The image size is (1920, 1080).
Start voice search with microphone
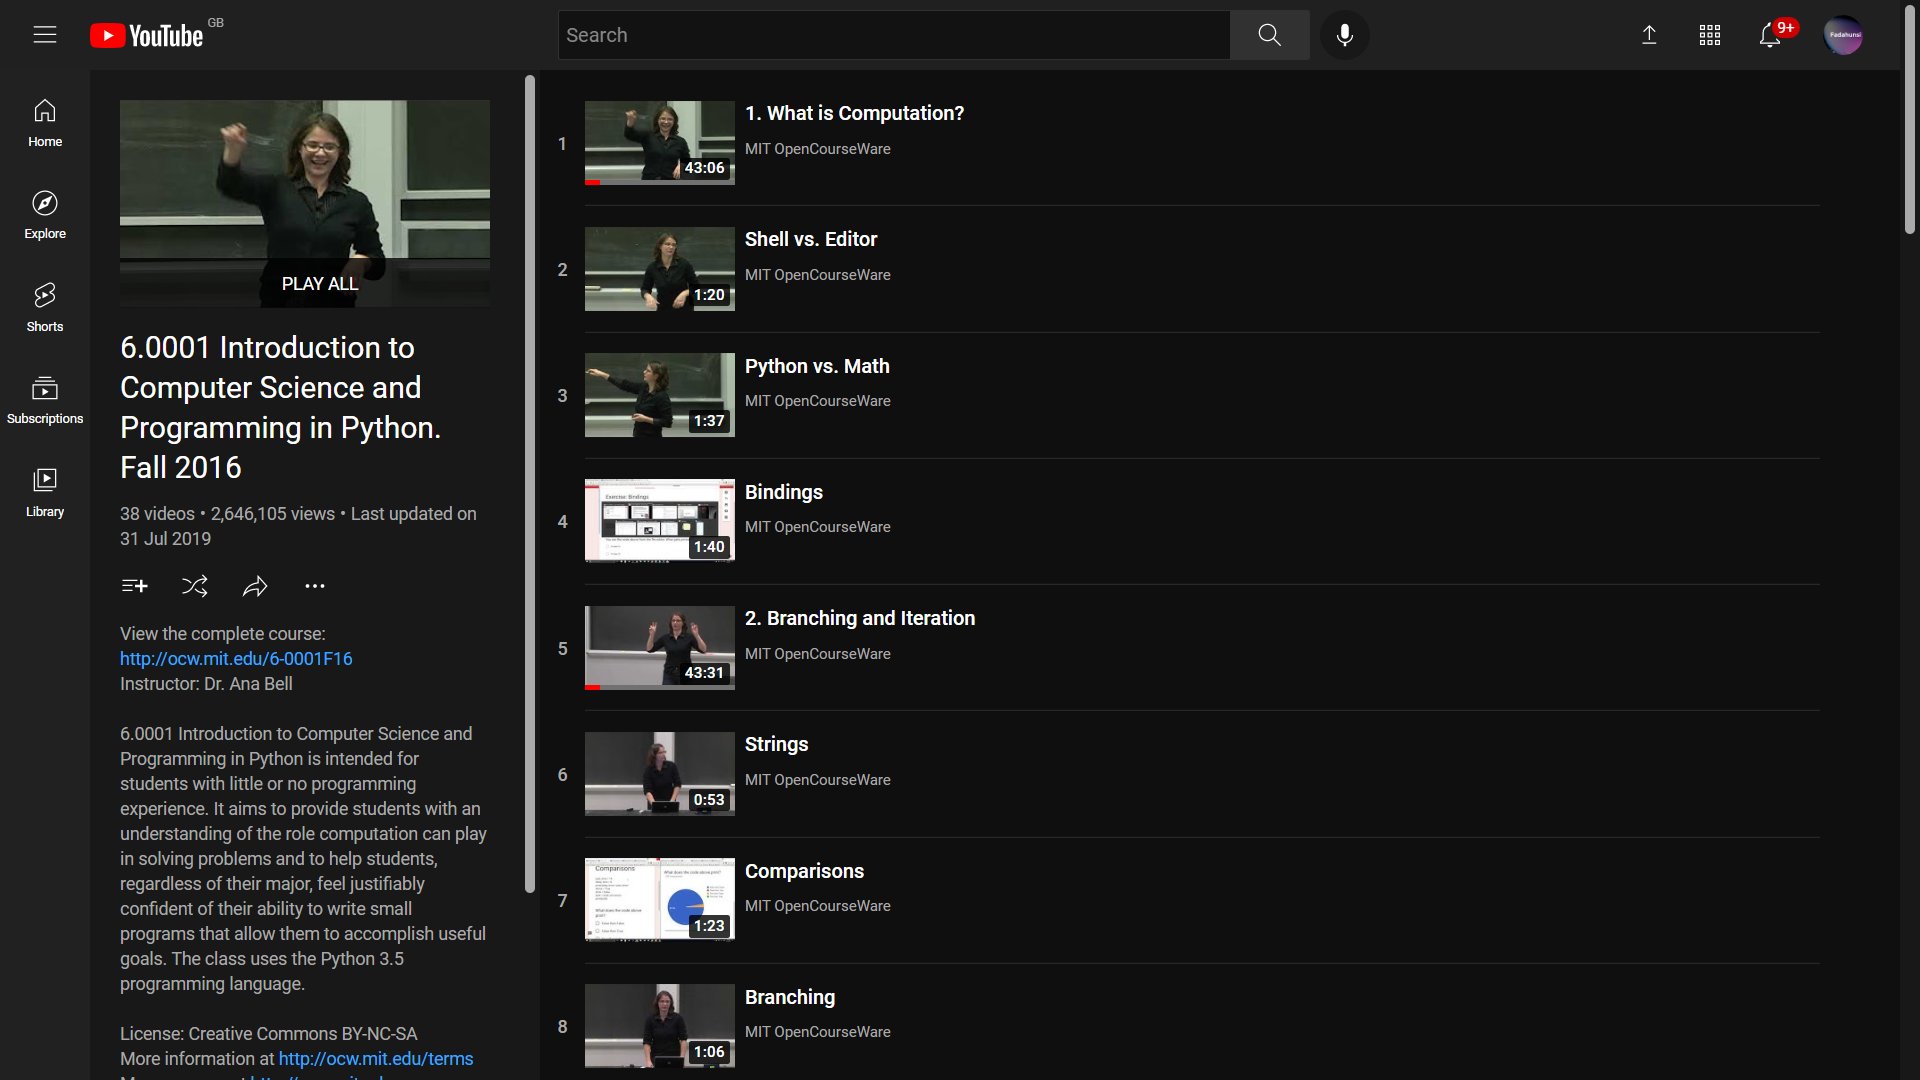1345,35
